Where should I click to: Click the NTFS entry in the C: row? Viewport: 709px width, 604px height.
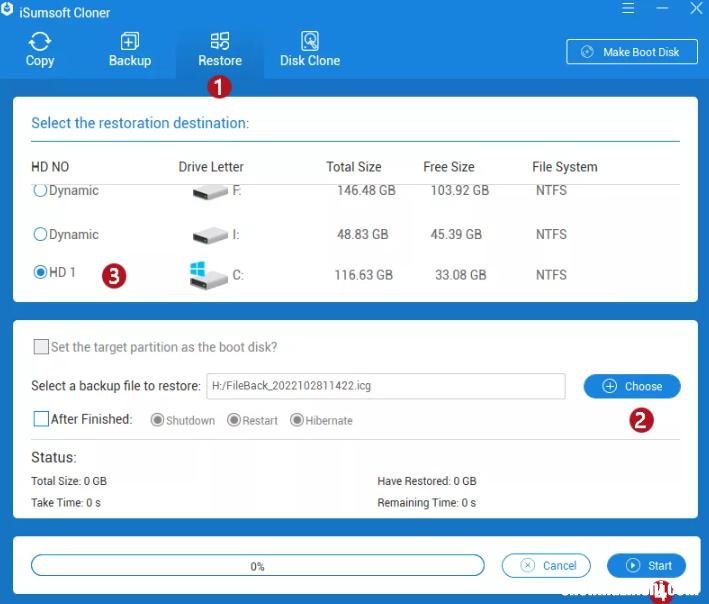tap(551, 275)
